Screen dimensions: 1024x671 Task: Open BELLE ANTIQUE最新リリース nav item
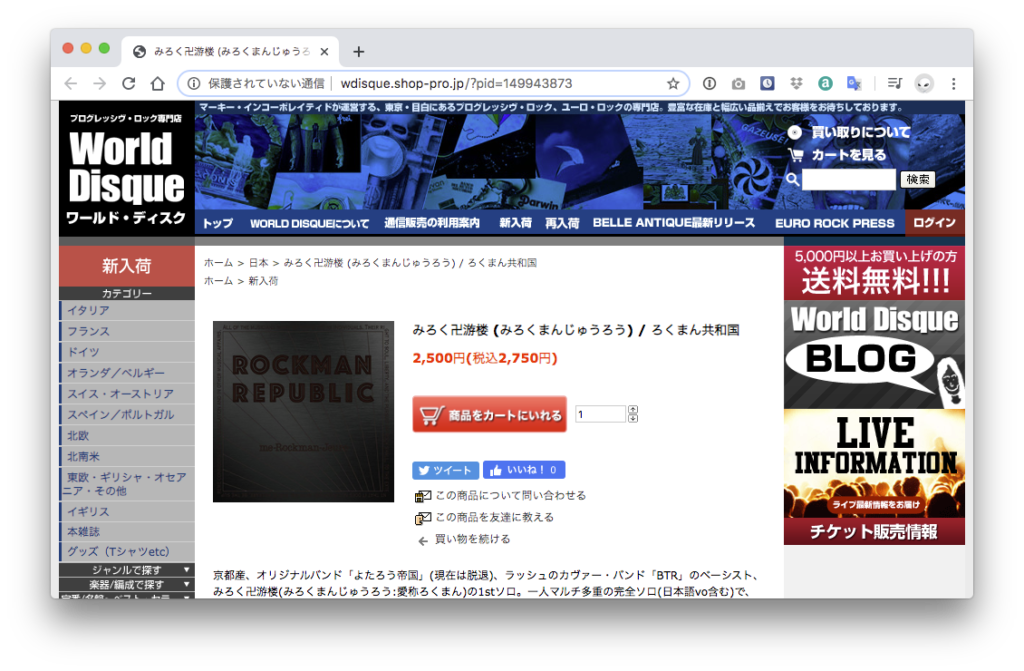(x=674, y=223)
